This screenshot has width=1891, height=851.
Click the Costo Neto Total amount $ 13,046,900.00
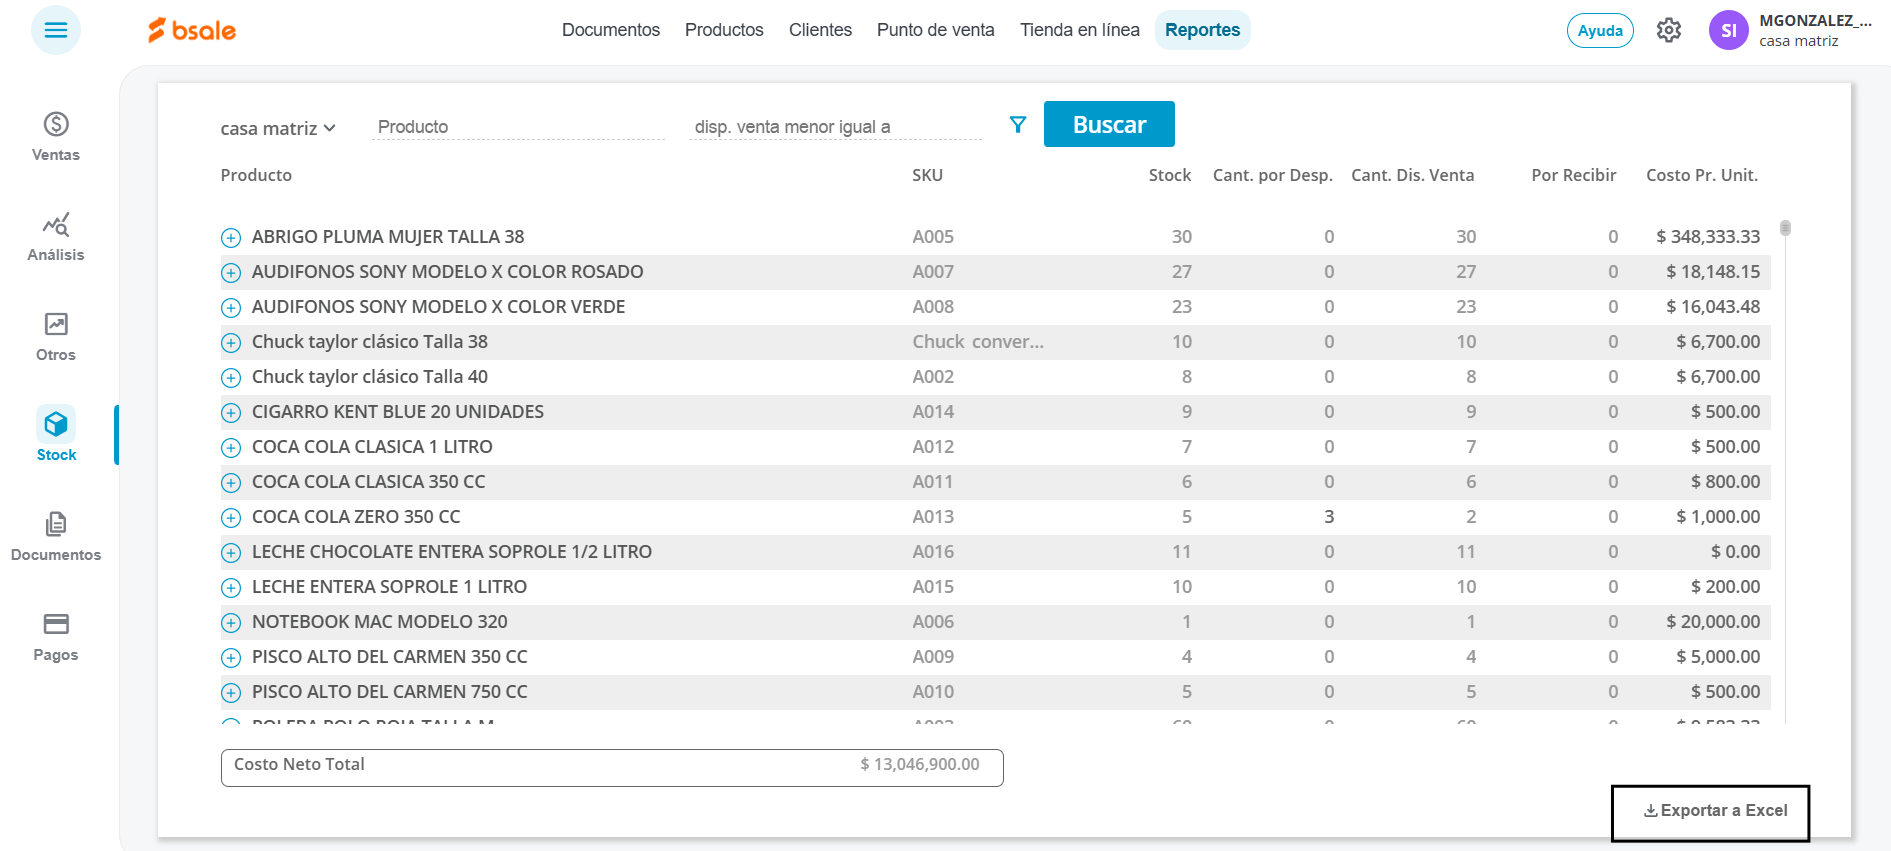click(x=920, y=764)
